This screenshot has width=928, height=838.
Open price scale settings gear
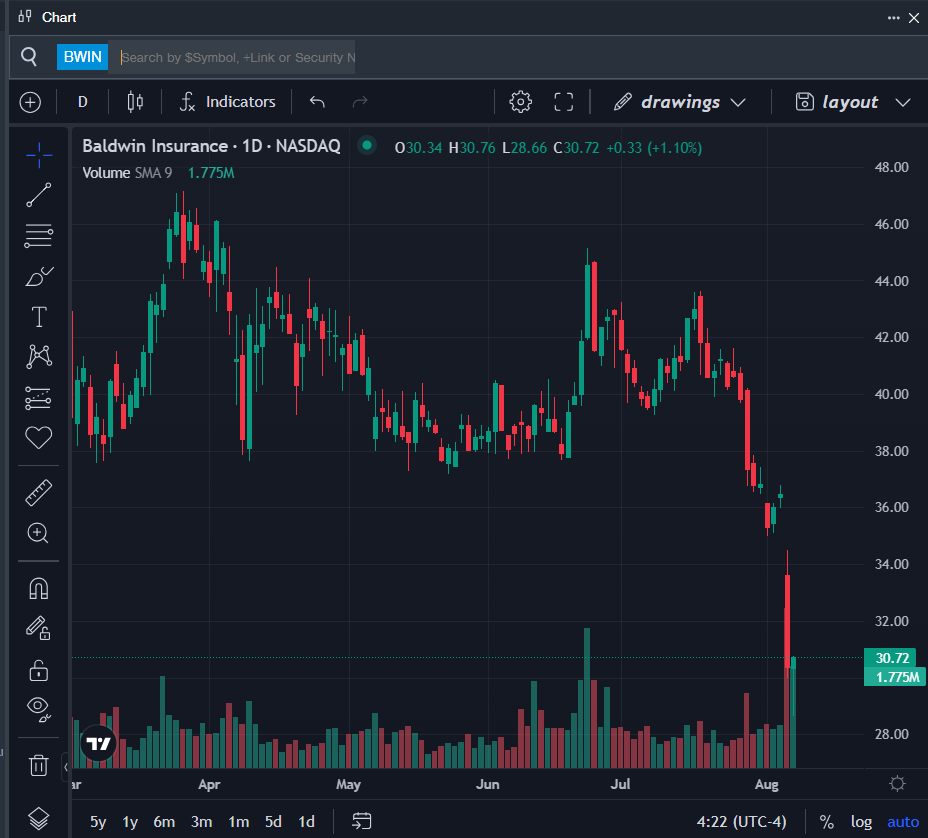pyautogui.click(x=897, y=784)
